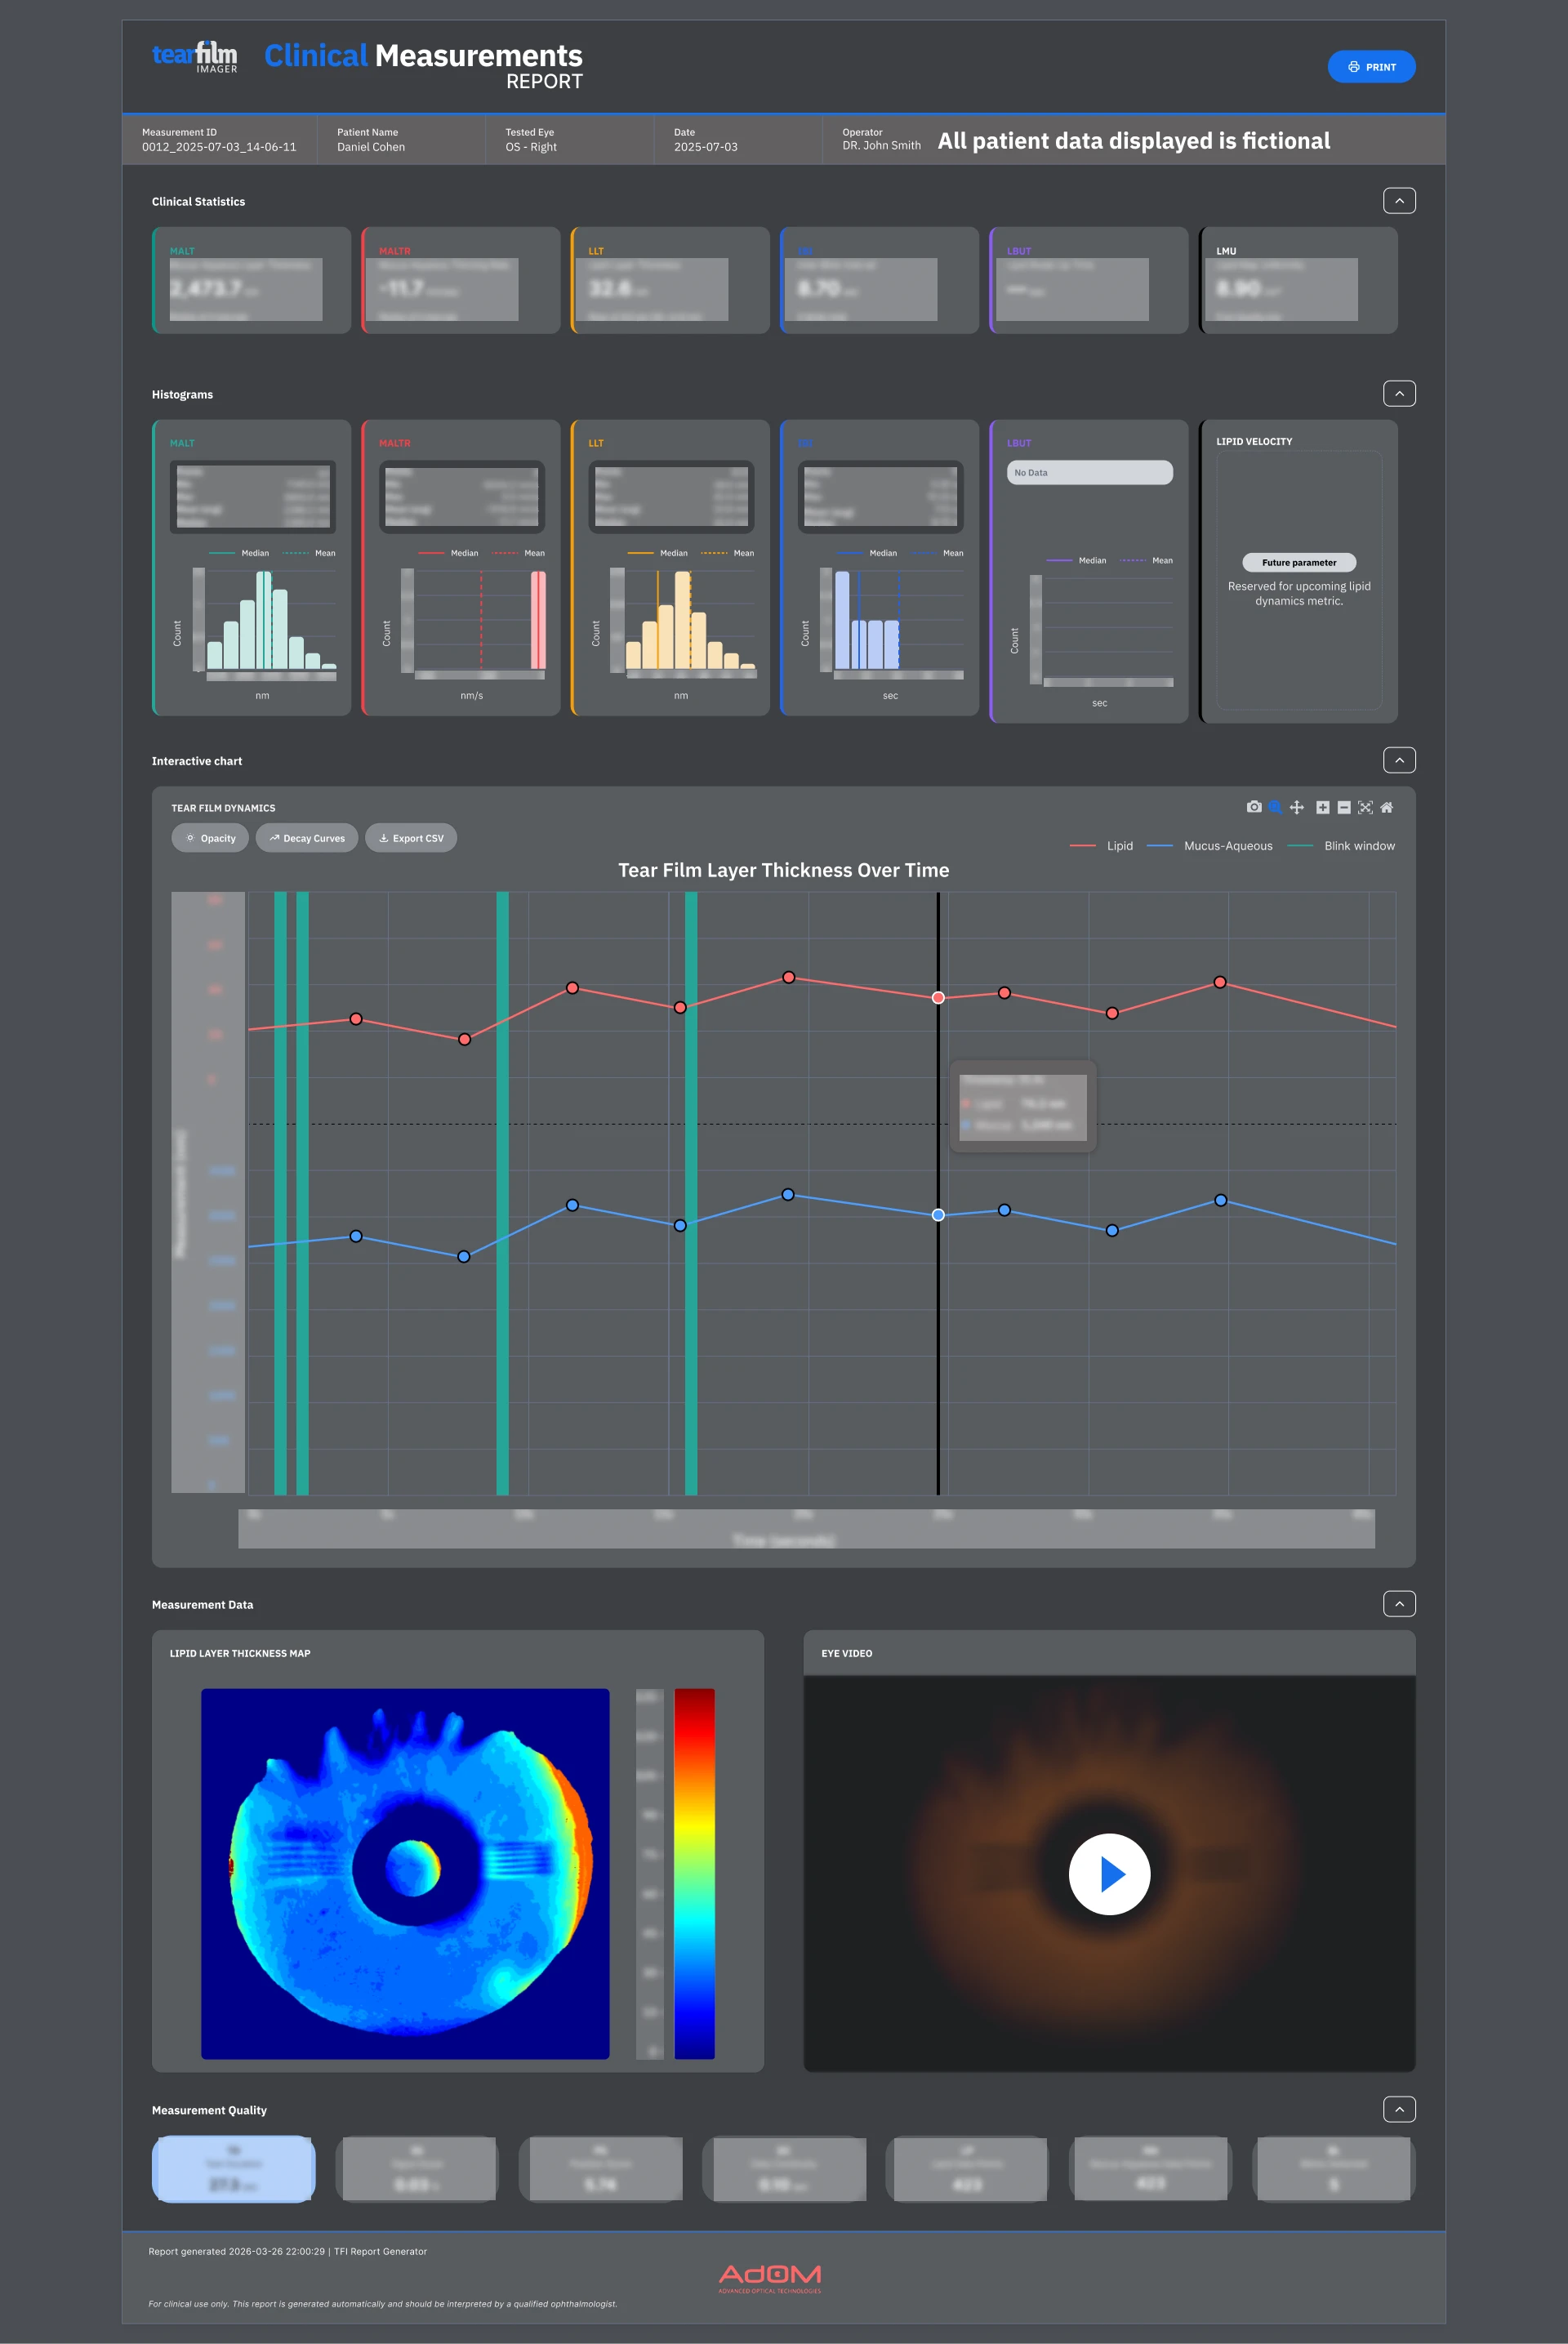Click the thickness map color scale bar
Viewport: 1568px width, 2344px height.
pos(694,1874)
